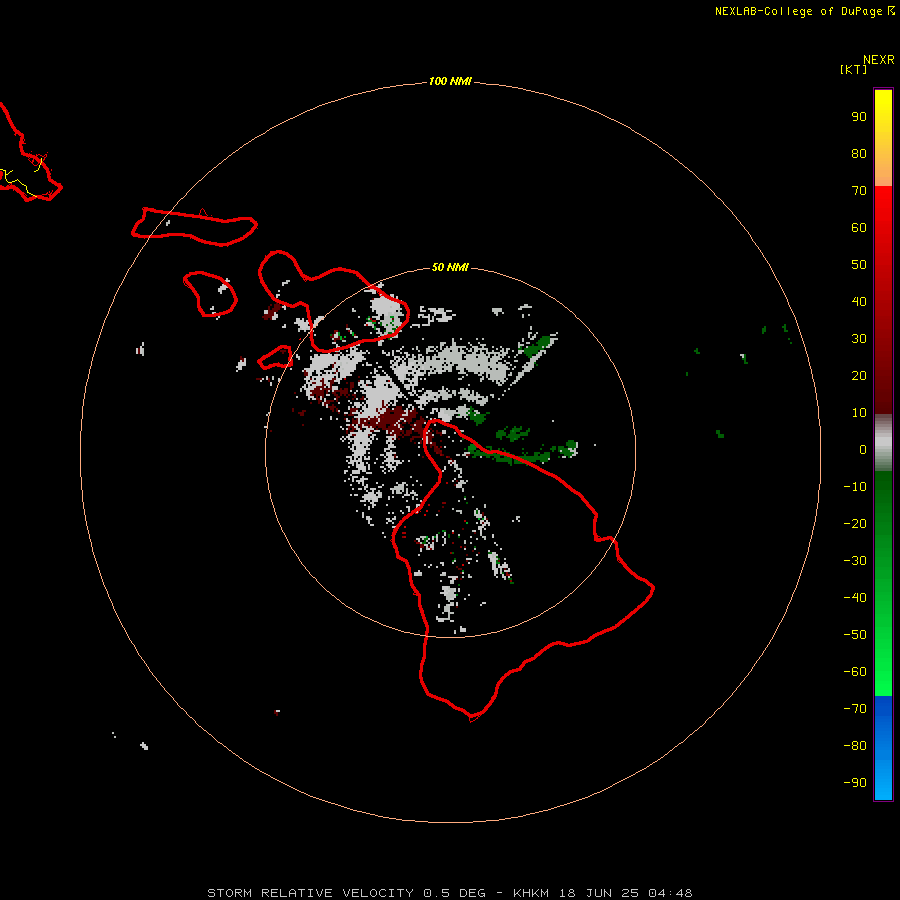
Task: Select the small Kahoolawe island outline
Action: [276, 358]
